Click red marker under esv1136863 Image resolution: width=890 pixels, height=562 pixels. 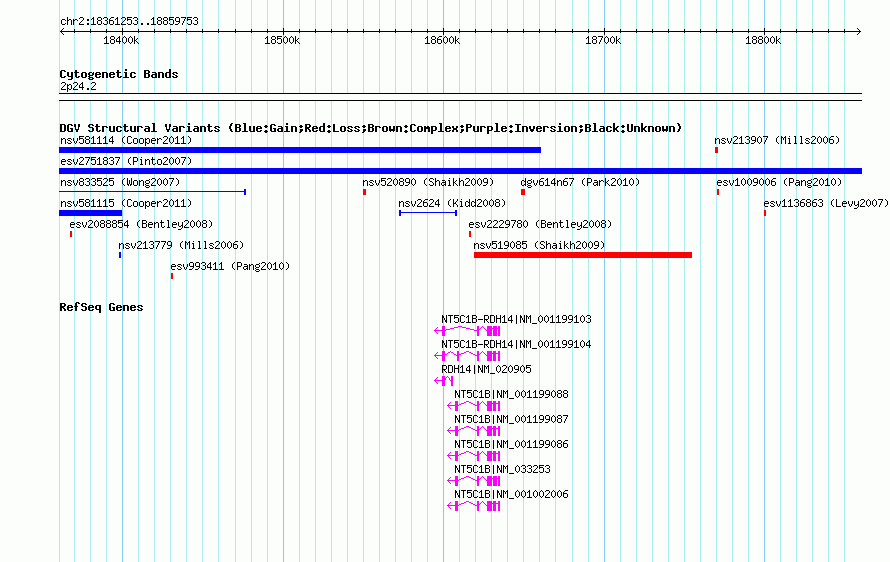tap(765, 213)
